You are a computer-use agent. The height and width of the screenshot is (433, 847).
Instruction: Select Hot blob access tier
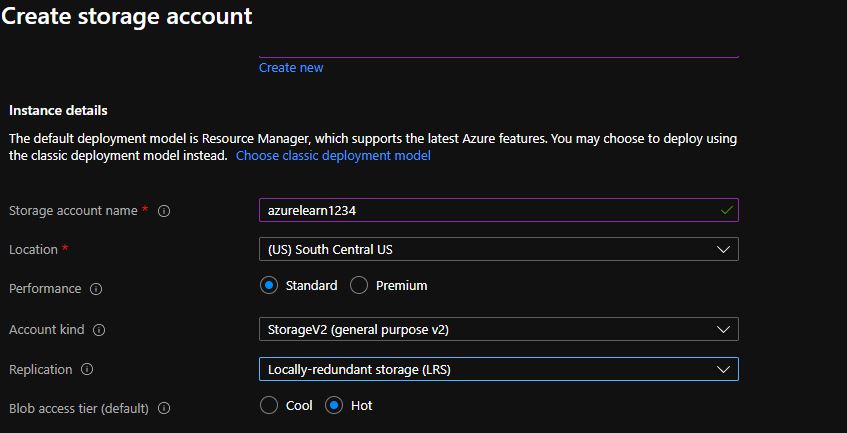point(335,405)
